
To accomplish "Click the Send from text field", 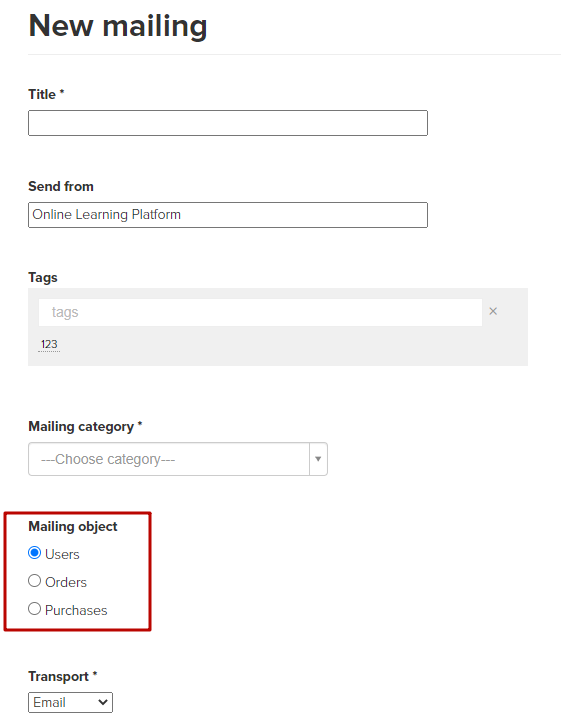I will [x=228, y=214].
